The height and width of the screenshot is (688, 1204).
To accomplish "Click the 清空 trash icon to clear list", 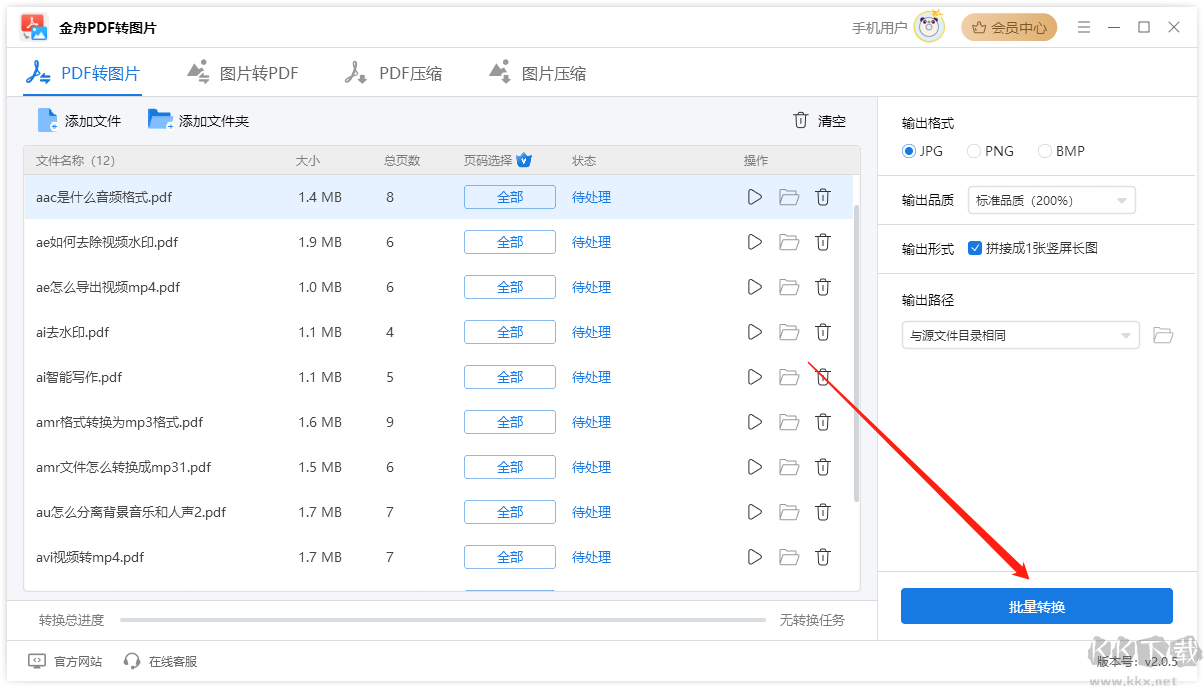I will 800,120.
